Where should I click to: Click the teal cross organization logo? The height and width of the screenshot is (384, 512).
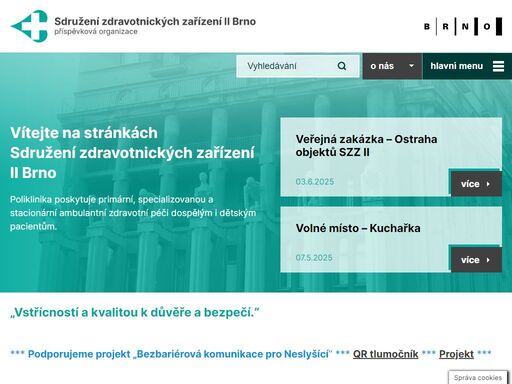point(29,26)
